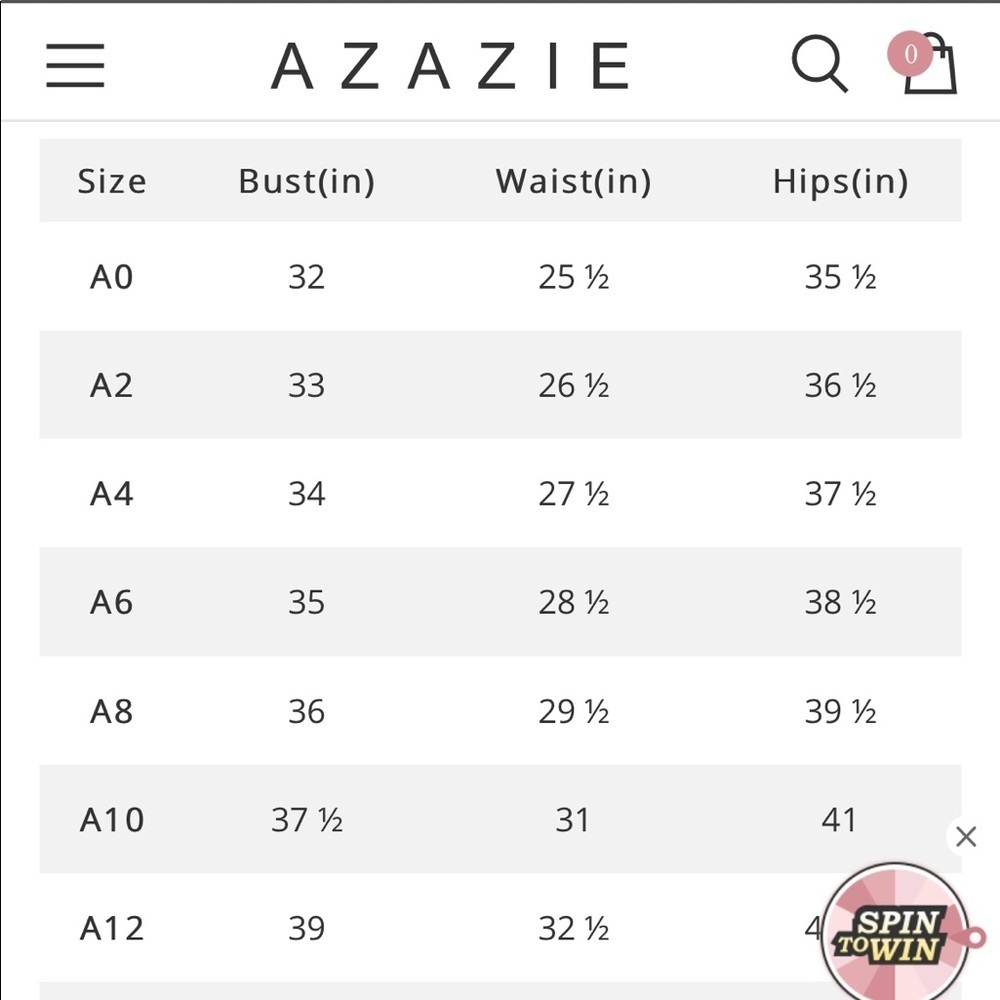Click the A12 size label
The width and height of the screenshot is (1000, 1000).
[111, 928]
